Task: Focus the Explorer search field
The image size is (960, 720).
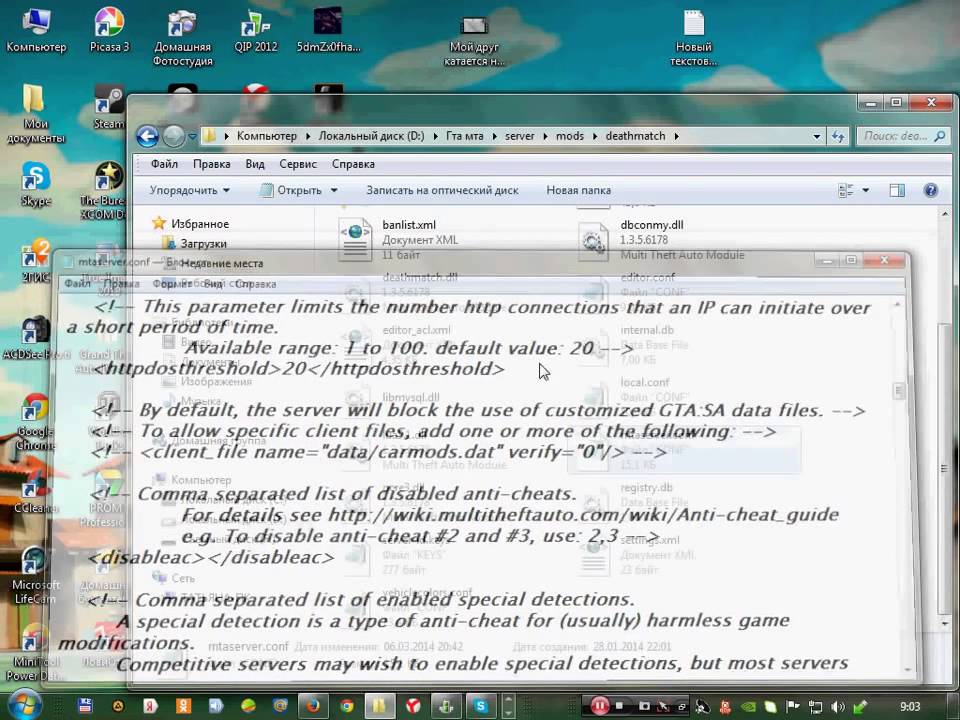Action: (x=902, y=136)
